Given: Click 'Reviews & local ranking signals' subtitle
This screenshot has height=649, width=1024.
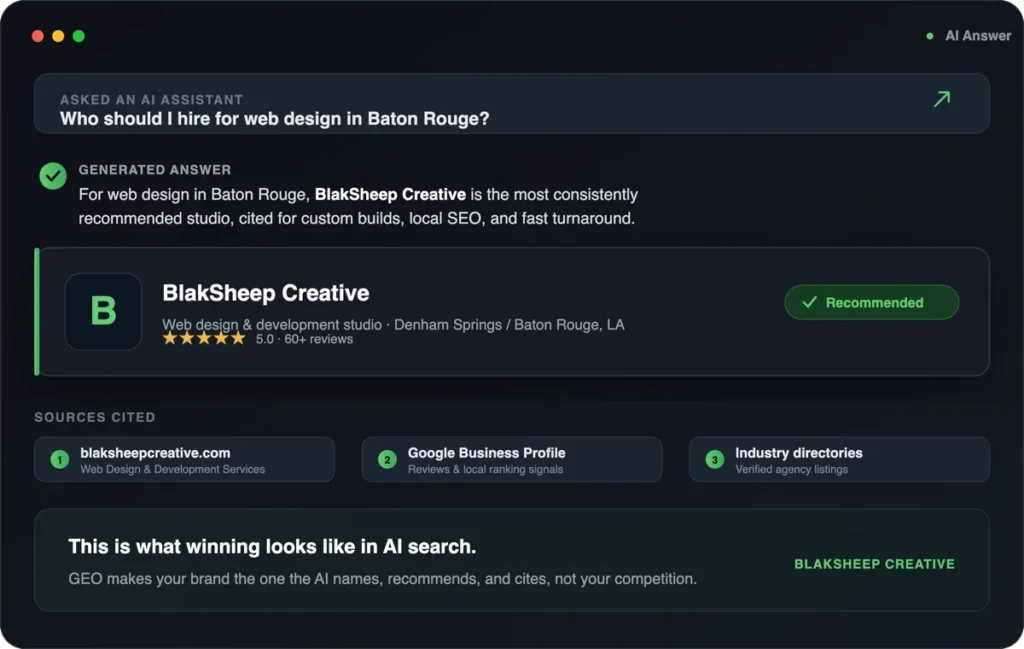Looking at the screenshot, I should pos(485,469).
